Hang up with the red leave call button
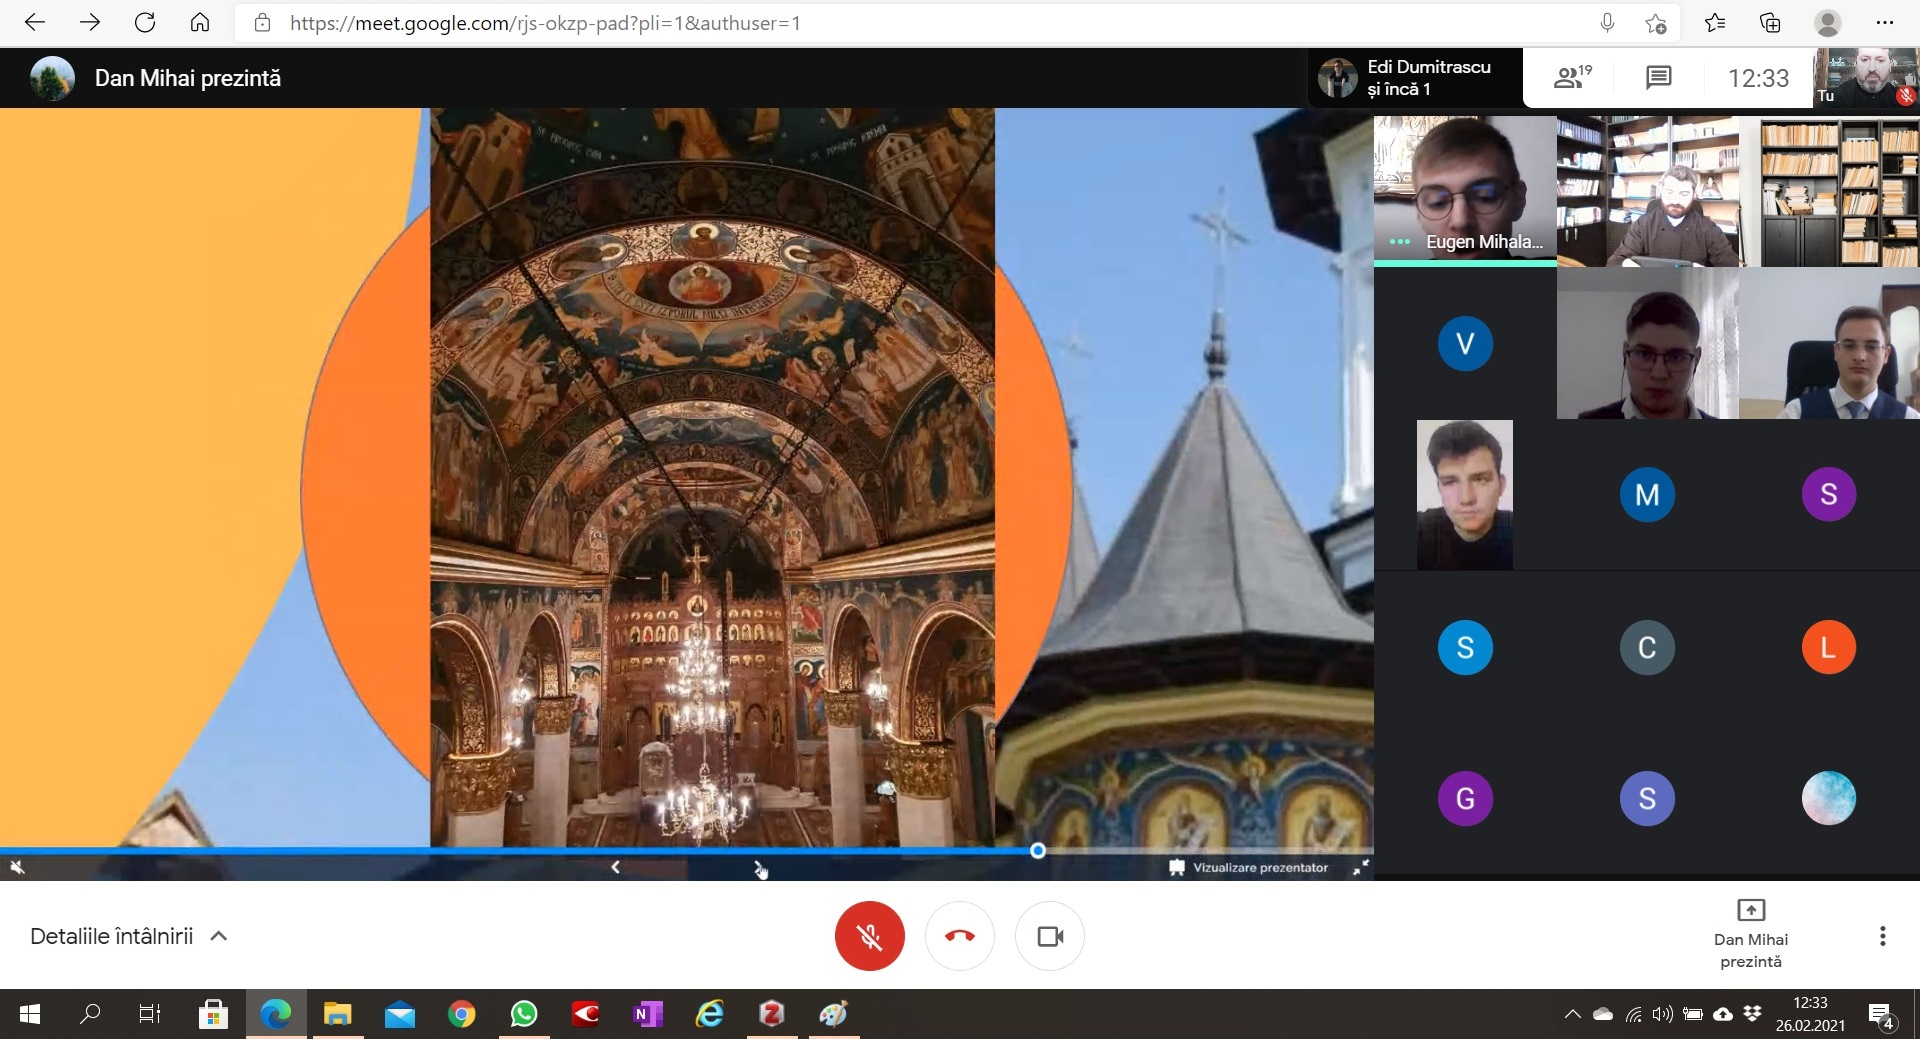Screen dimensions: 1920x1039 point(959,936)
